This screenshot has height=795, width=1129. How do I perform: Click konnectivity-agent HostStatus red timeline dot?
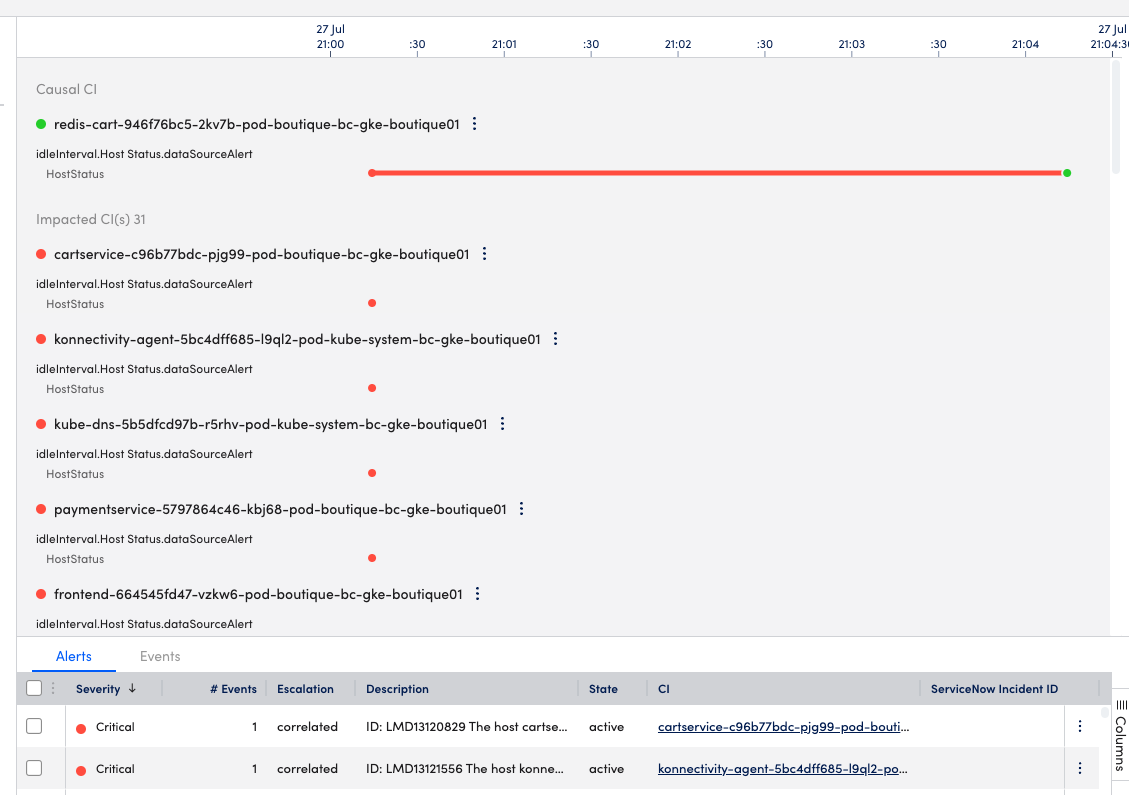[x=372, y=388]
